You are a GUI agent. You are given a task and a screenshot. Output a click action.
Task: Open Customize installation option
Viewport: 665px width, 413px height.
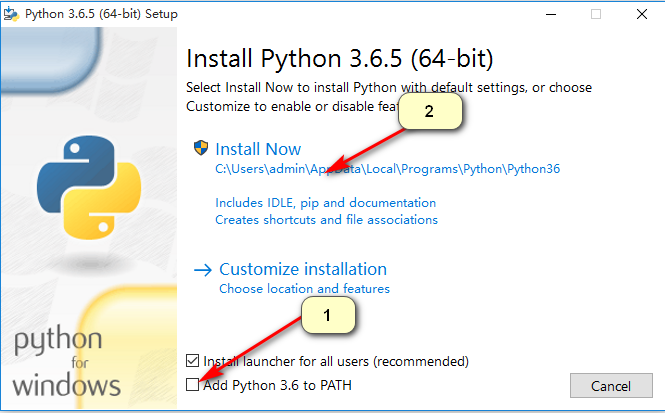point(303,269)
